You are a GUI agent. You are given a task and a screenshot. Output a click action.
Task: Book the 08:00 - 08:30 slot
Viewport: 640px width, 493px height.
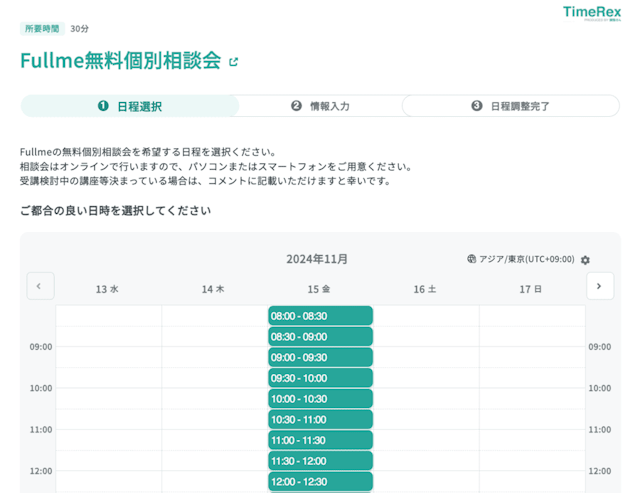(320, 316)
